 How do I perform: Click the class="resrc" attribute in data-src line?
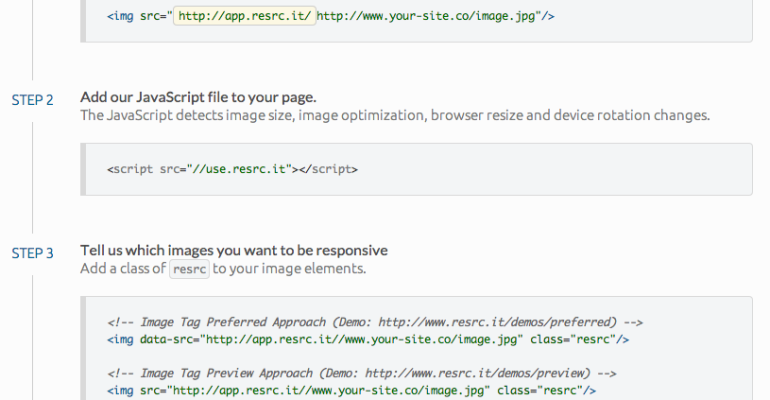point(573,340)
